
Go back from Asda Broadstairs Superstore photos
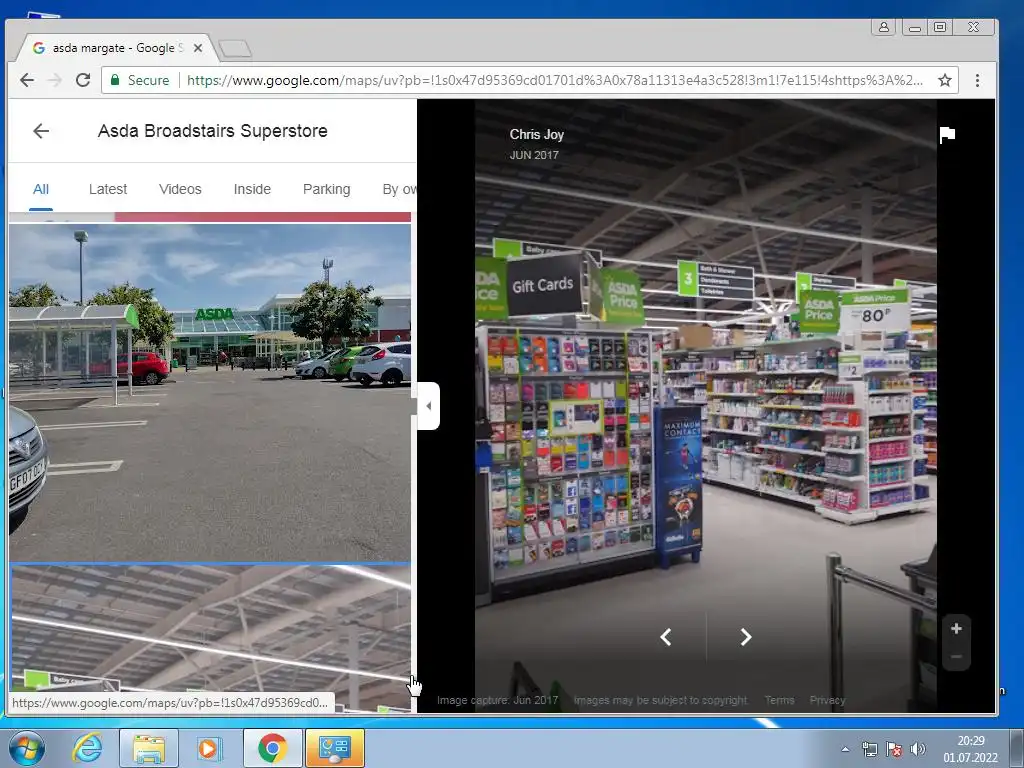coord(41,131)
